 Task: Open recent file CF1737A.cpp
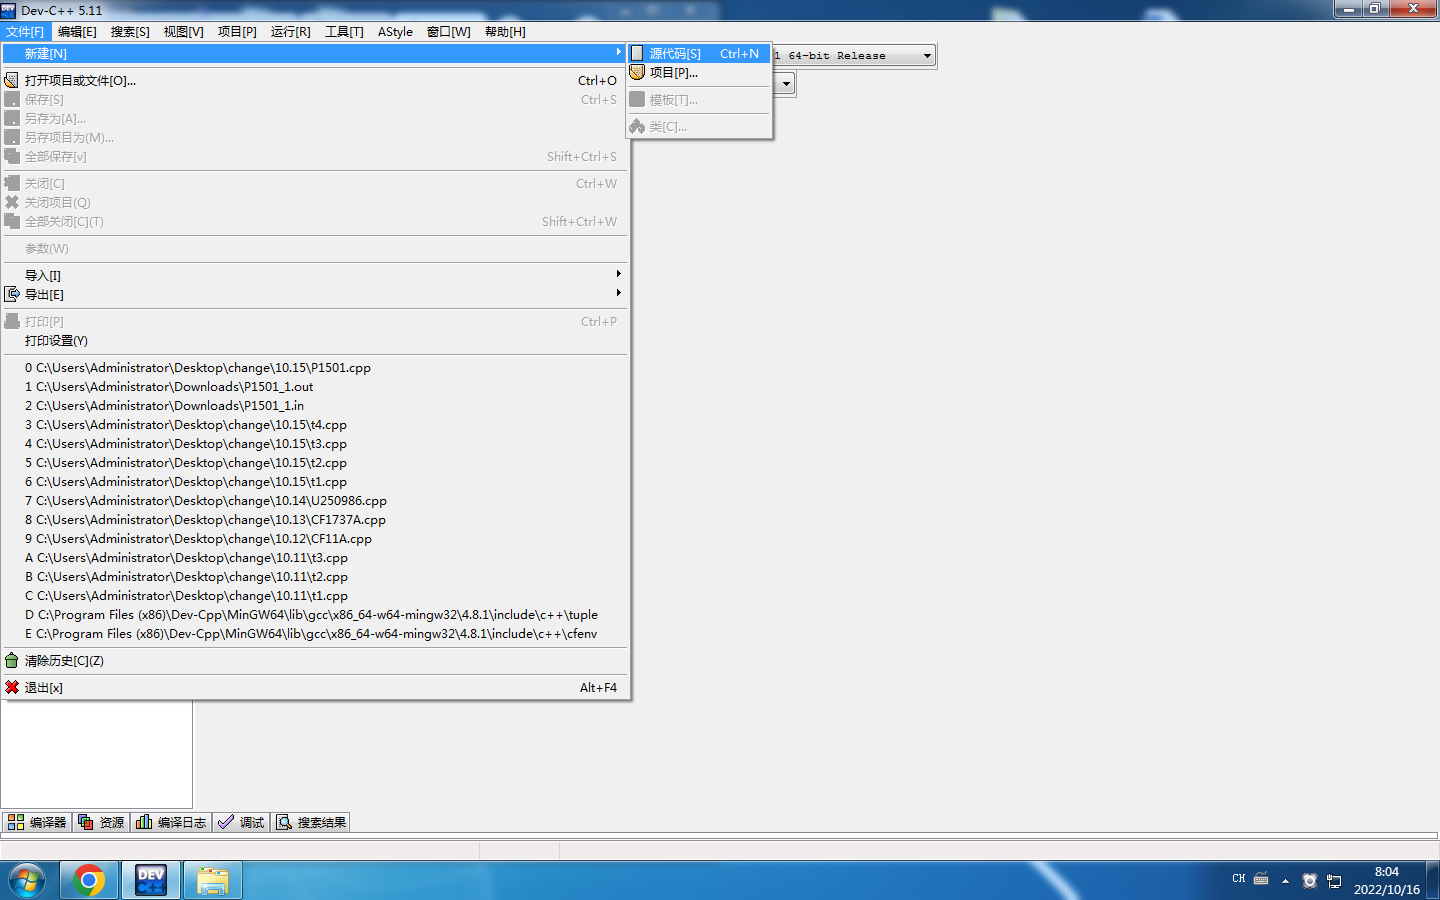(314, 520)
